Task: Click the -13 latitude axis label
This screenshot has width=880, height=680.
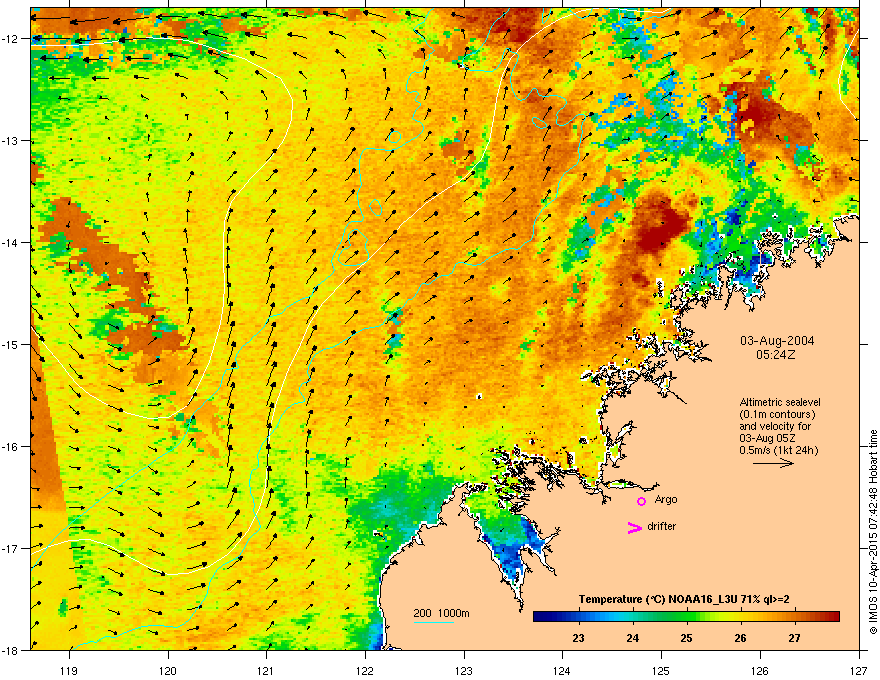Action: click(x=10, y=141)
